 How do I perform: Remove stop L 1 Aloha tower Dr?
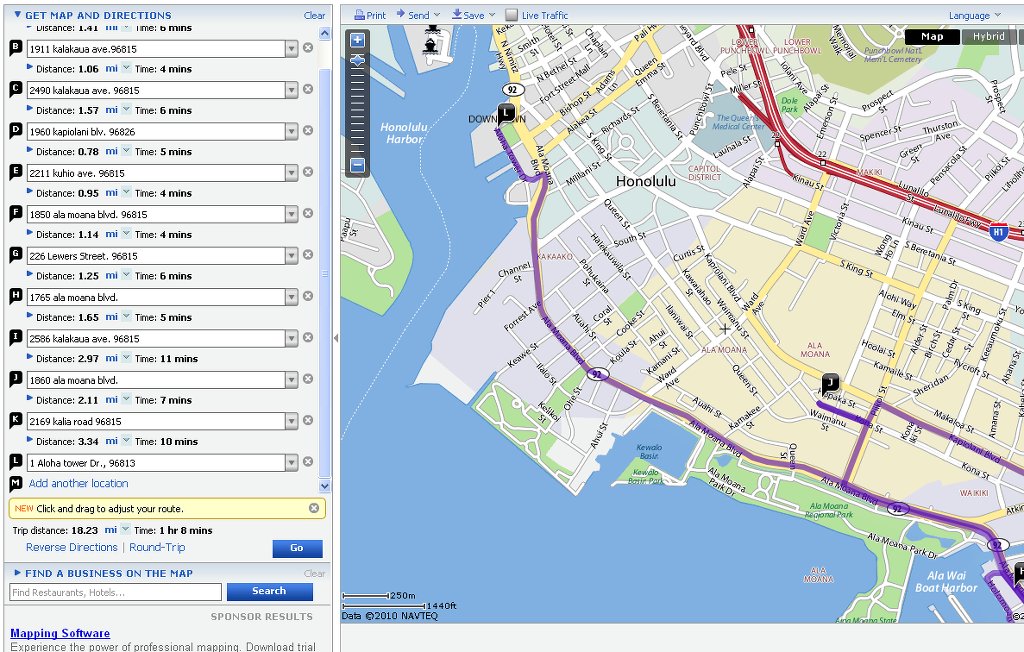pos(308,462)
